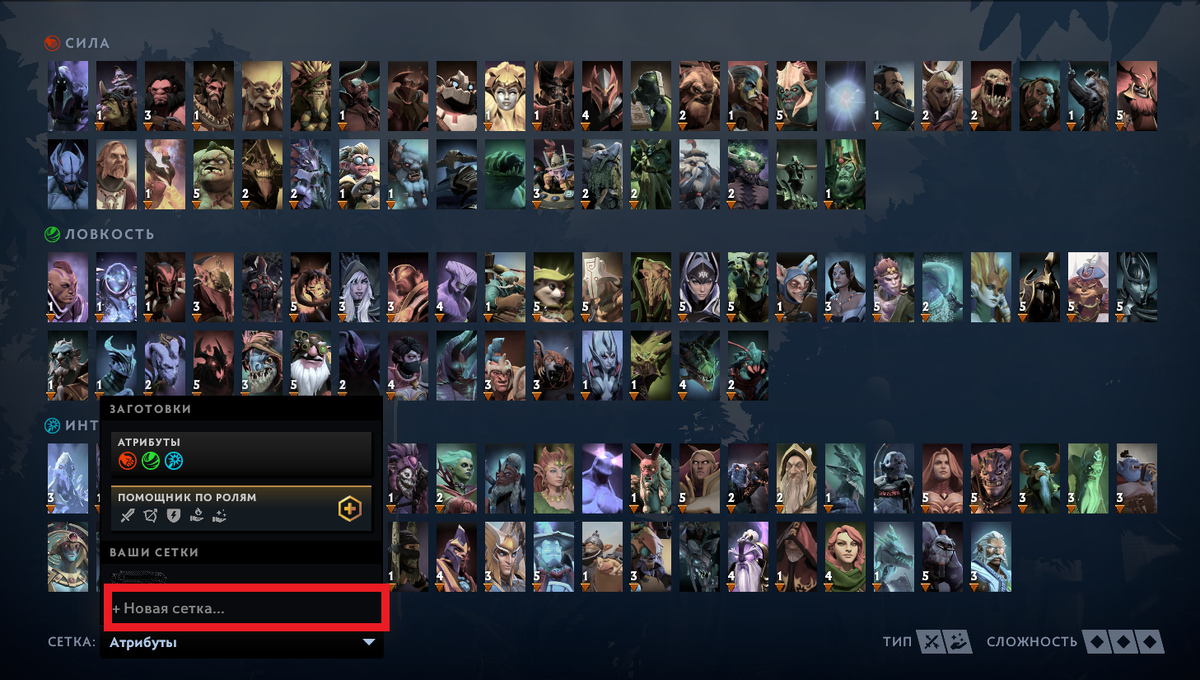Select the glowing Io wisp hero portrait
The image size is (1200, 680).
coord(847,96)
